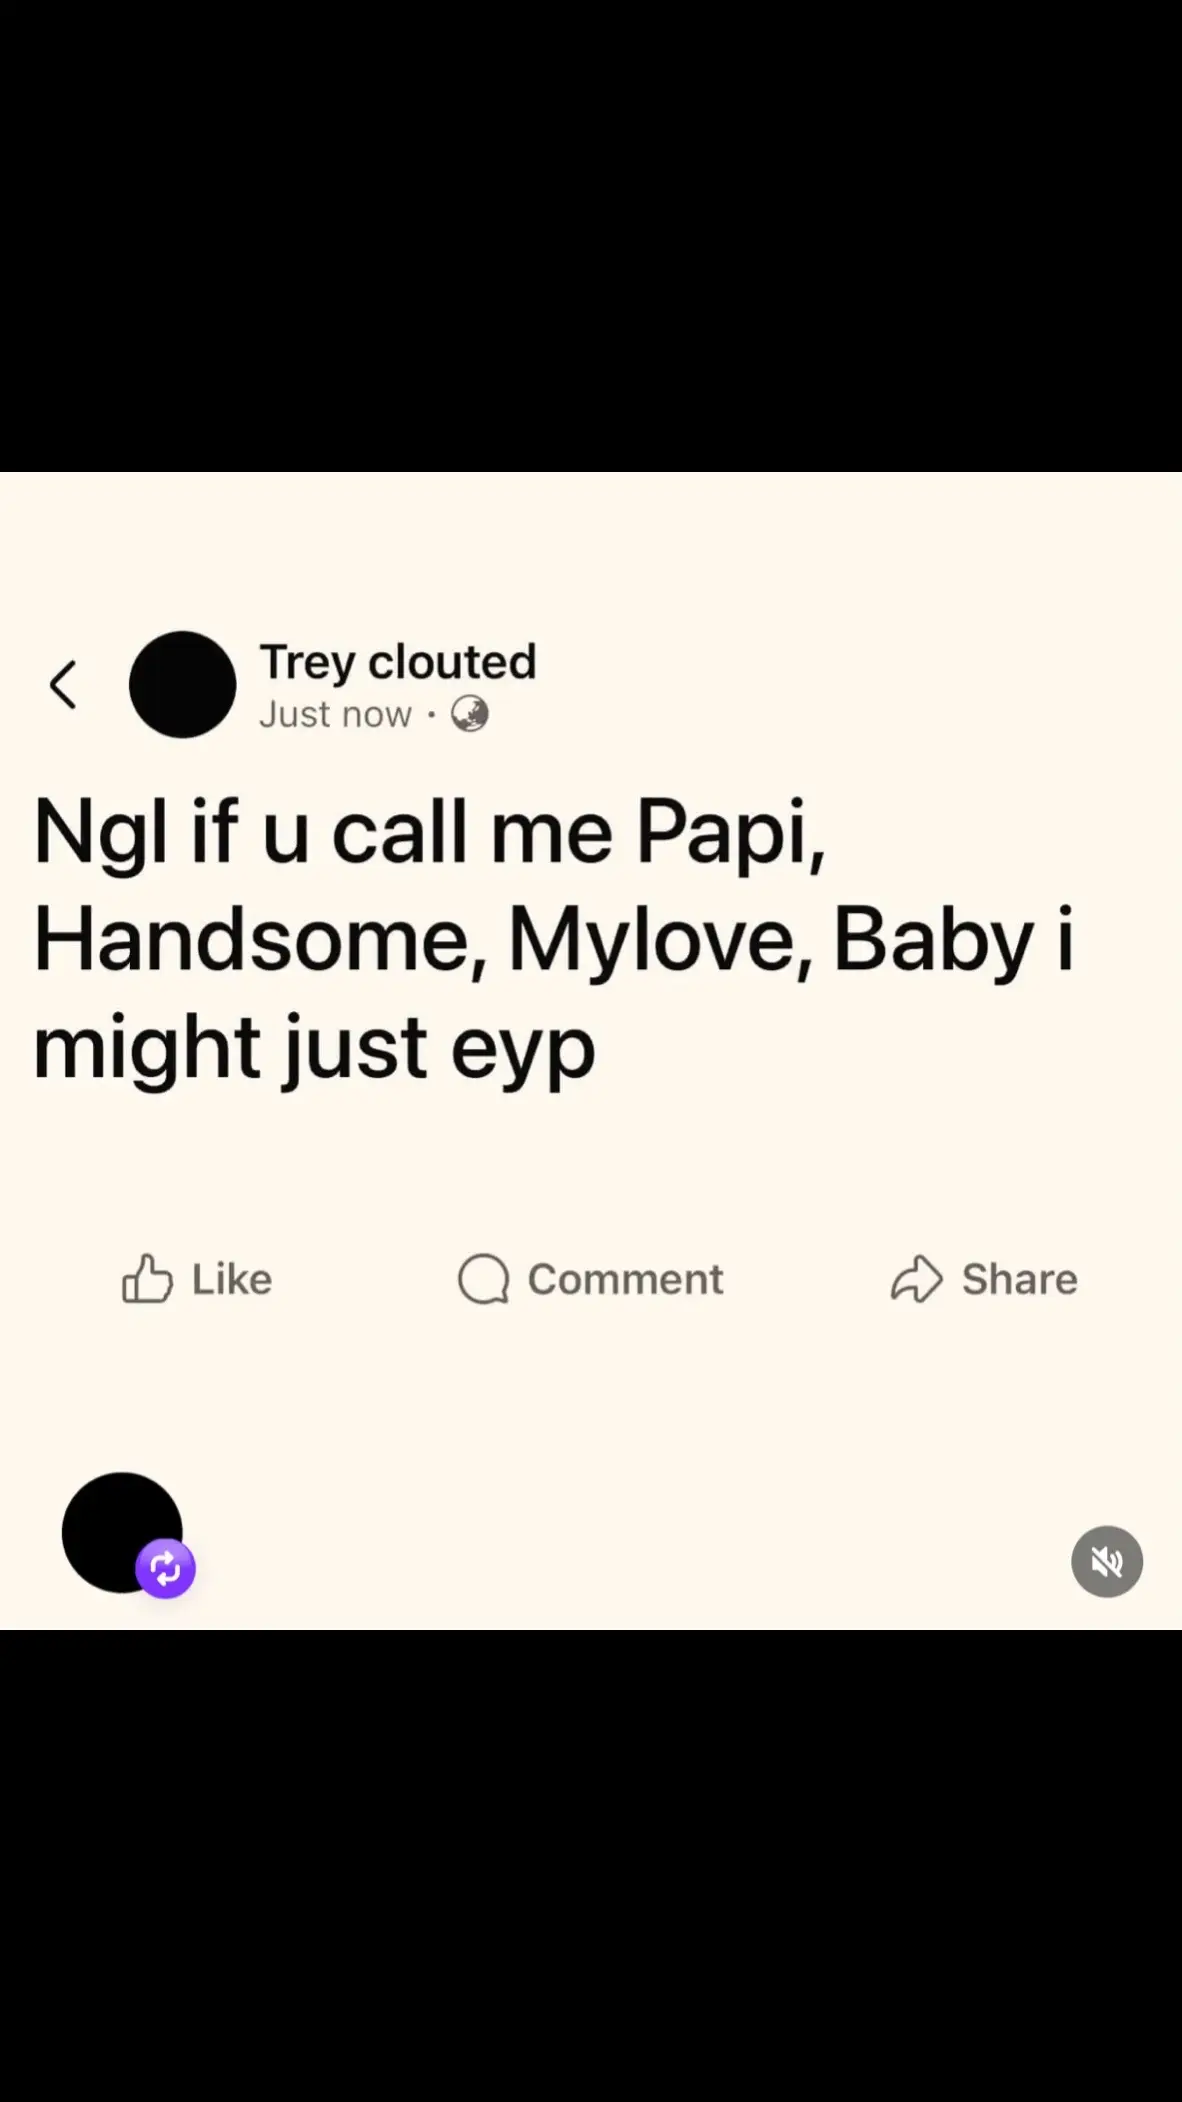Tap the Comment text label
Viewport: 1182px width, 2102px height.
pos(625,1279)
